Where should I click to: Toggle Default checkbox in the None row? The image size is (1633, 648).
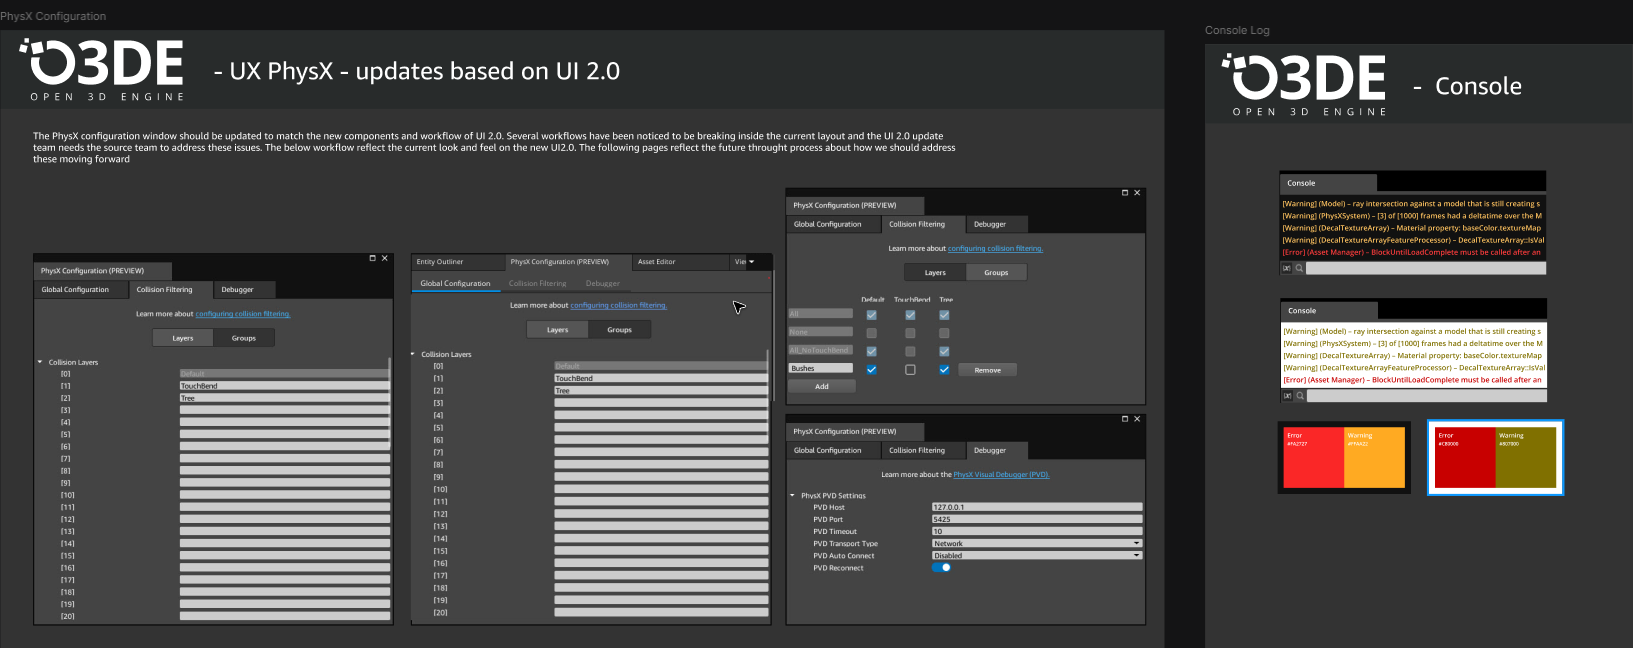tap(871, 333)
